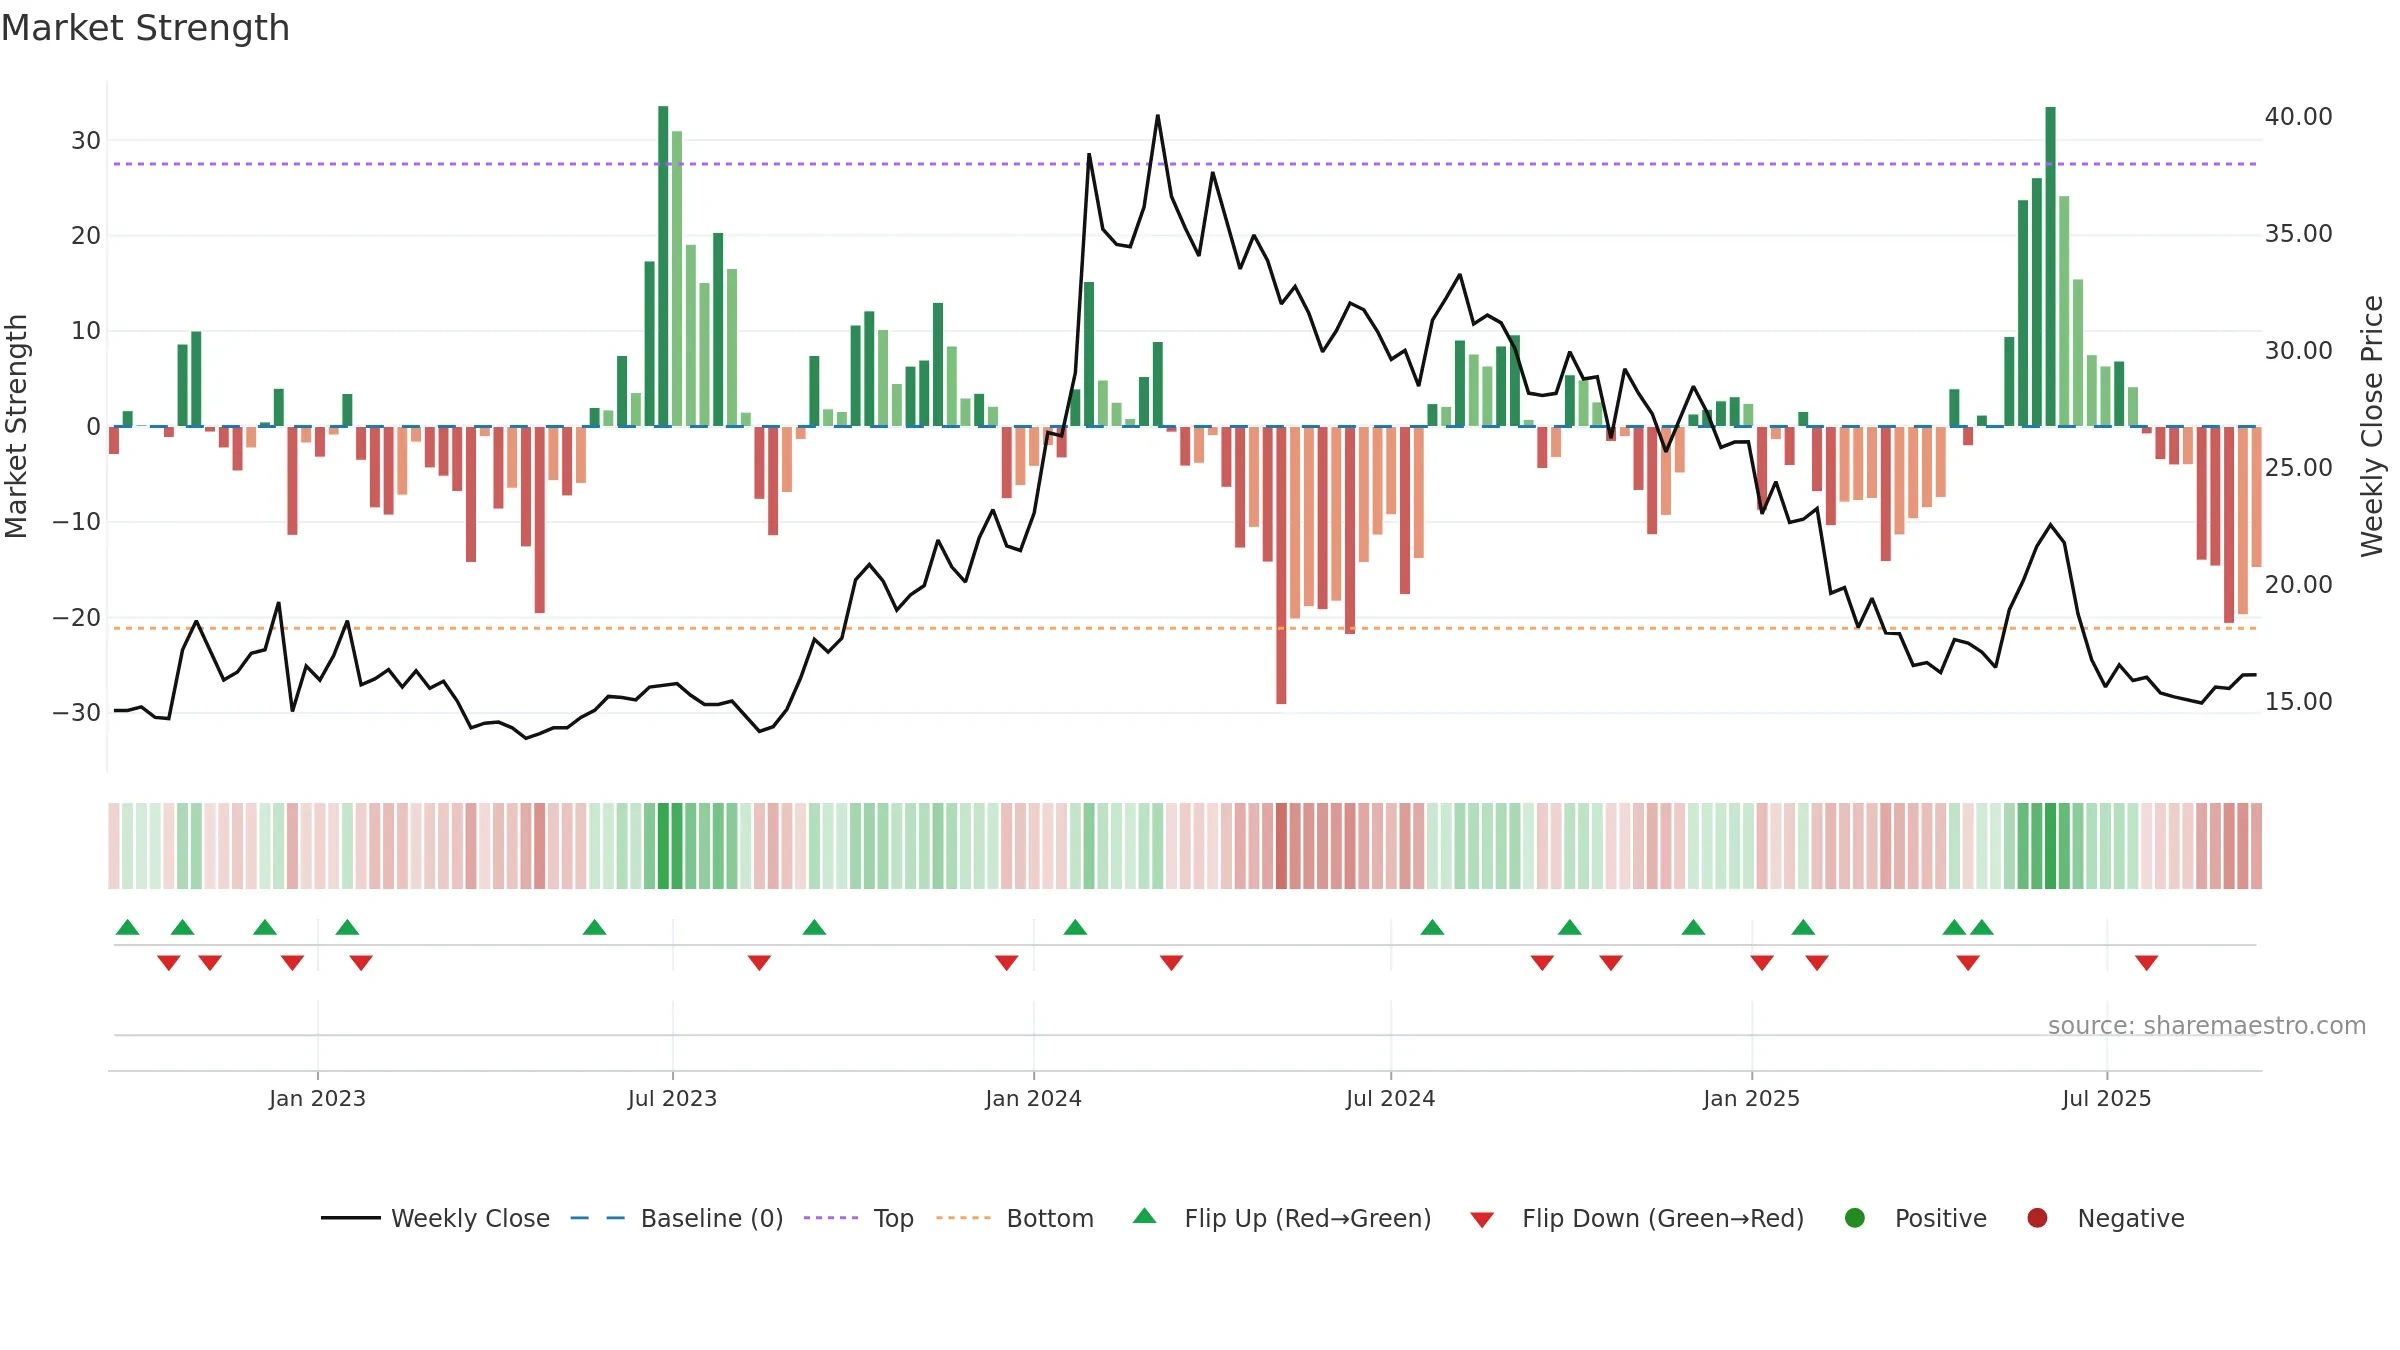Click the 15.00 price axis label
This screenshot has height=1350, width=2400.
[2298, 701]
